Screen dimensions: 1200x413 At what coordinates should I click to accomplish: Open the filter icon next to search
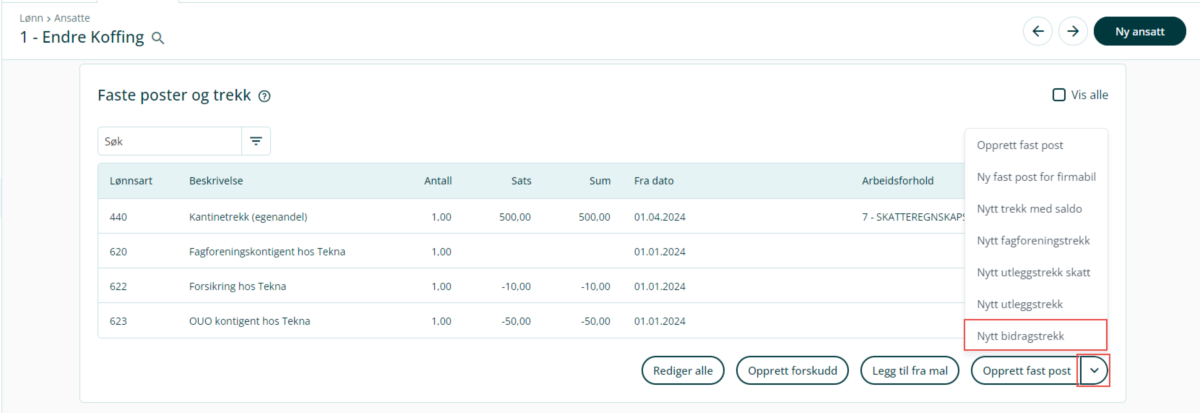pos(256,142)
